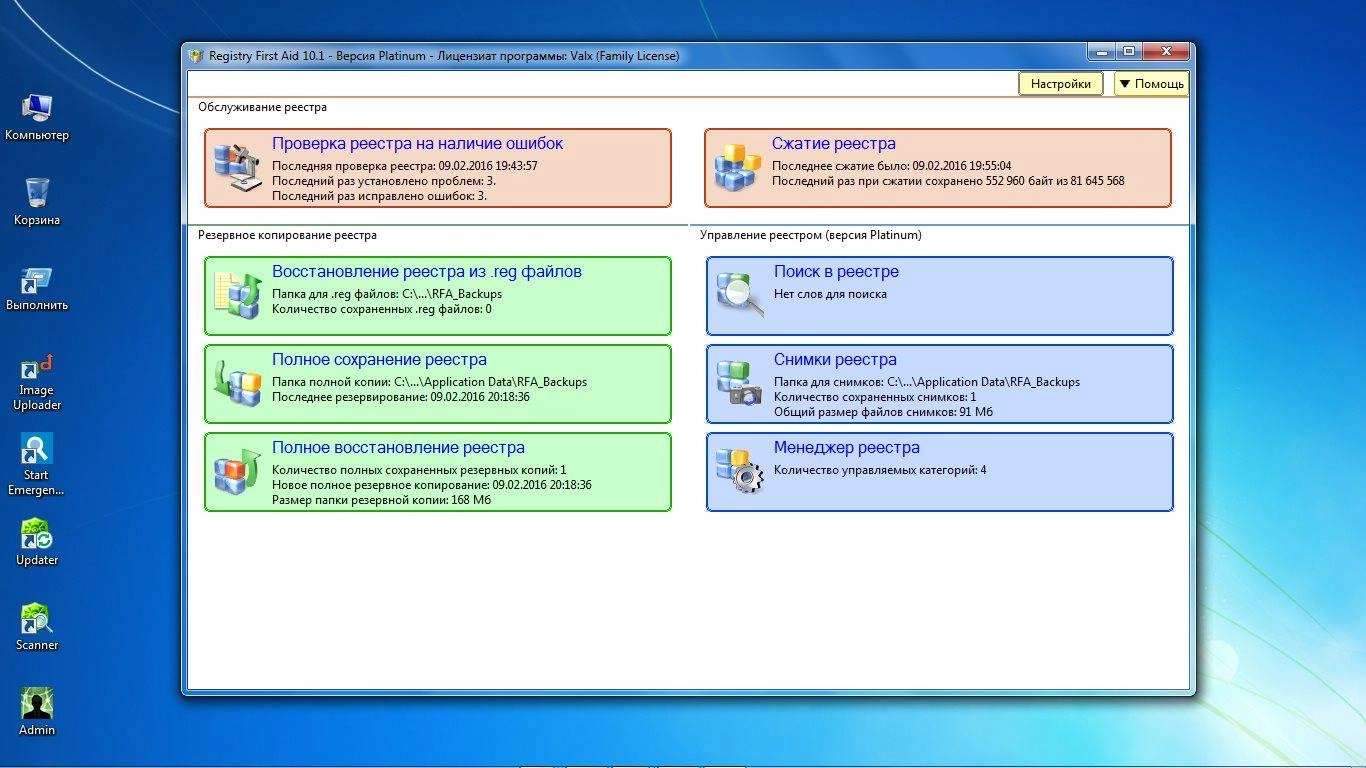This screenshot has width=1366, height=768.
Task: Open the Снимки реестра heading
Action: (835, 360)
